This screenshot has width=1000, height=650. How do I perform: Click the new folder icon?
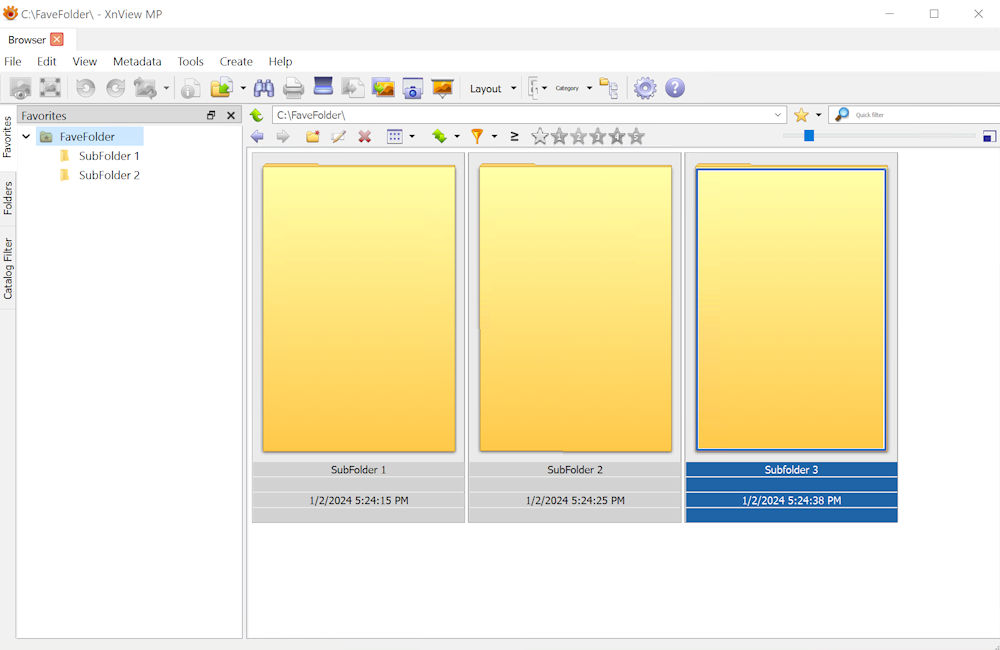(313, 136)
